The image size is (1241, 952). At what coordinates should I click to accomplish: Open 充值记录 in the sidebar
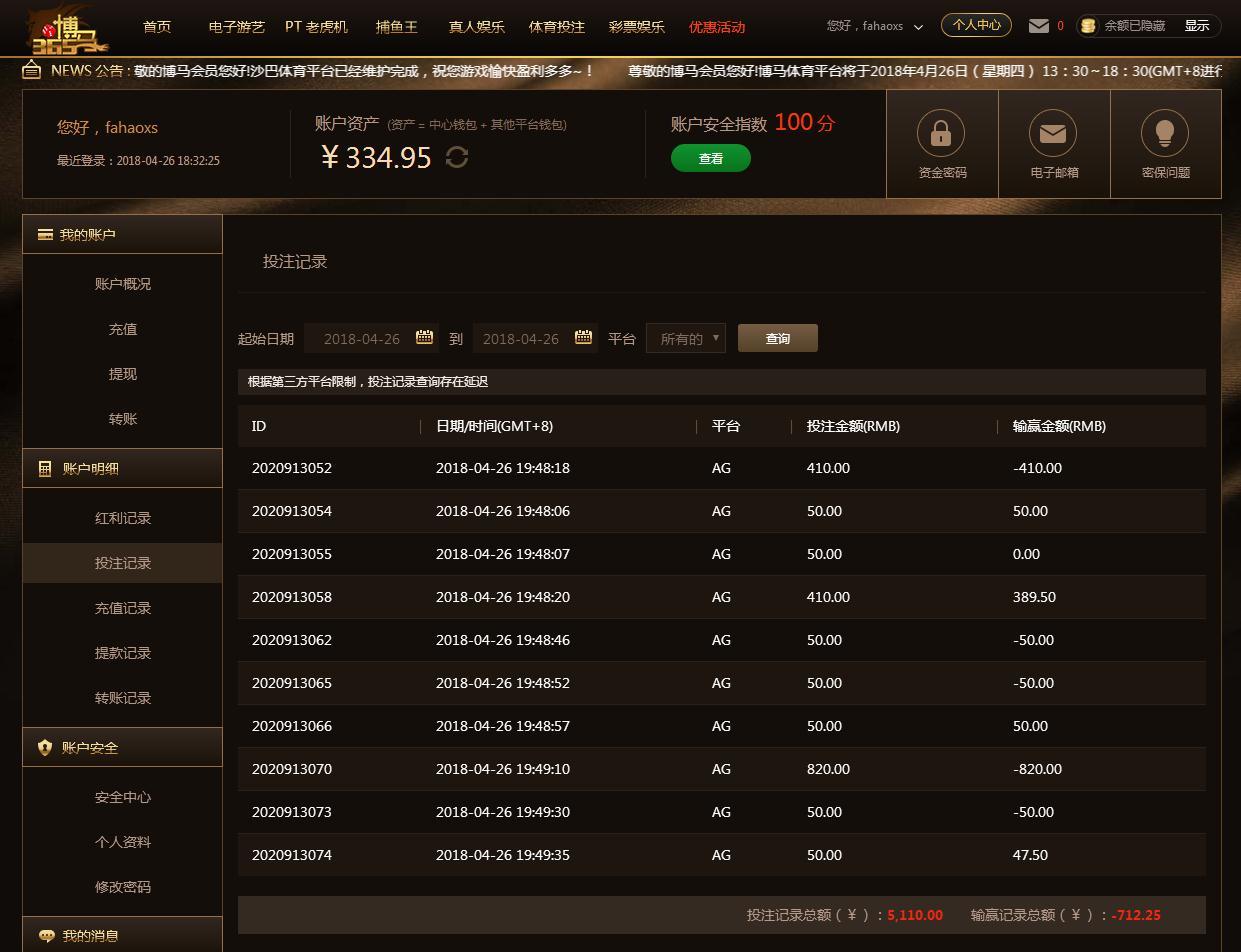point(123,608)
